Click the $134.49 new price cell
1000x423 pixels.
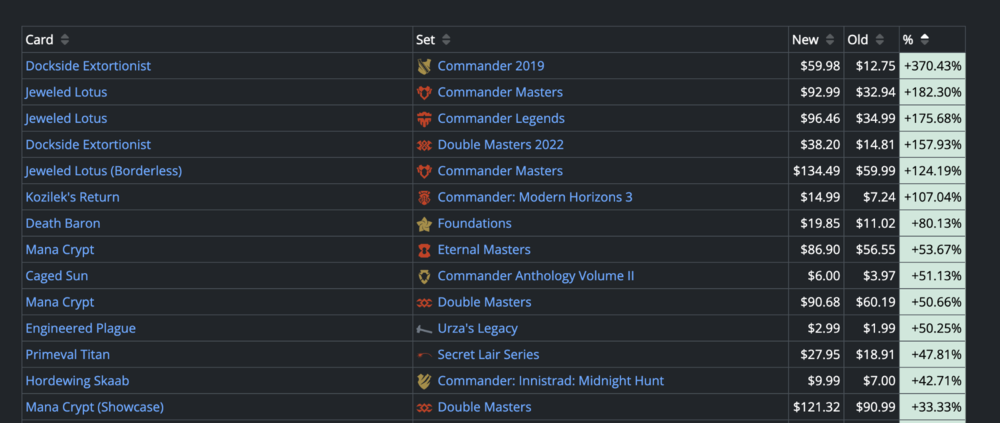[816, 171]
